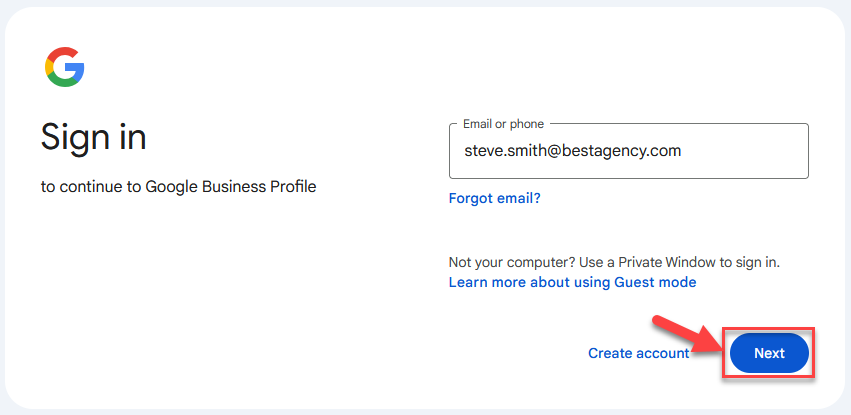Click the Email or phone input field
This screenshot has height=415, width=851.
click(x=628, y=151)
